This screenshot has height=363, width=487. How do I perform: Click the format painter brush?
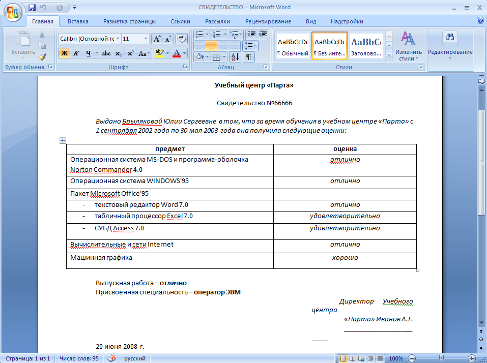tap(42, 57)
